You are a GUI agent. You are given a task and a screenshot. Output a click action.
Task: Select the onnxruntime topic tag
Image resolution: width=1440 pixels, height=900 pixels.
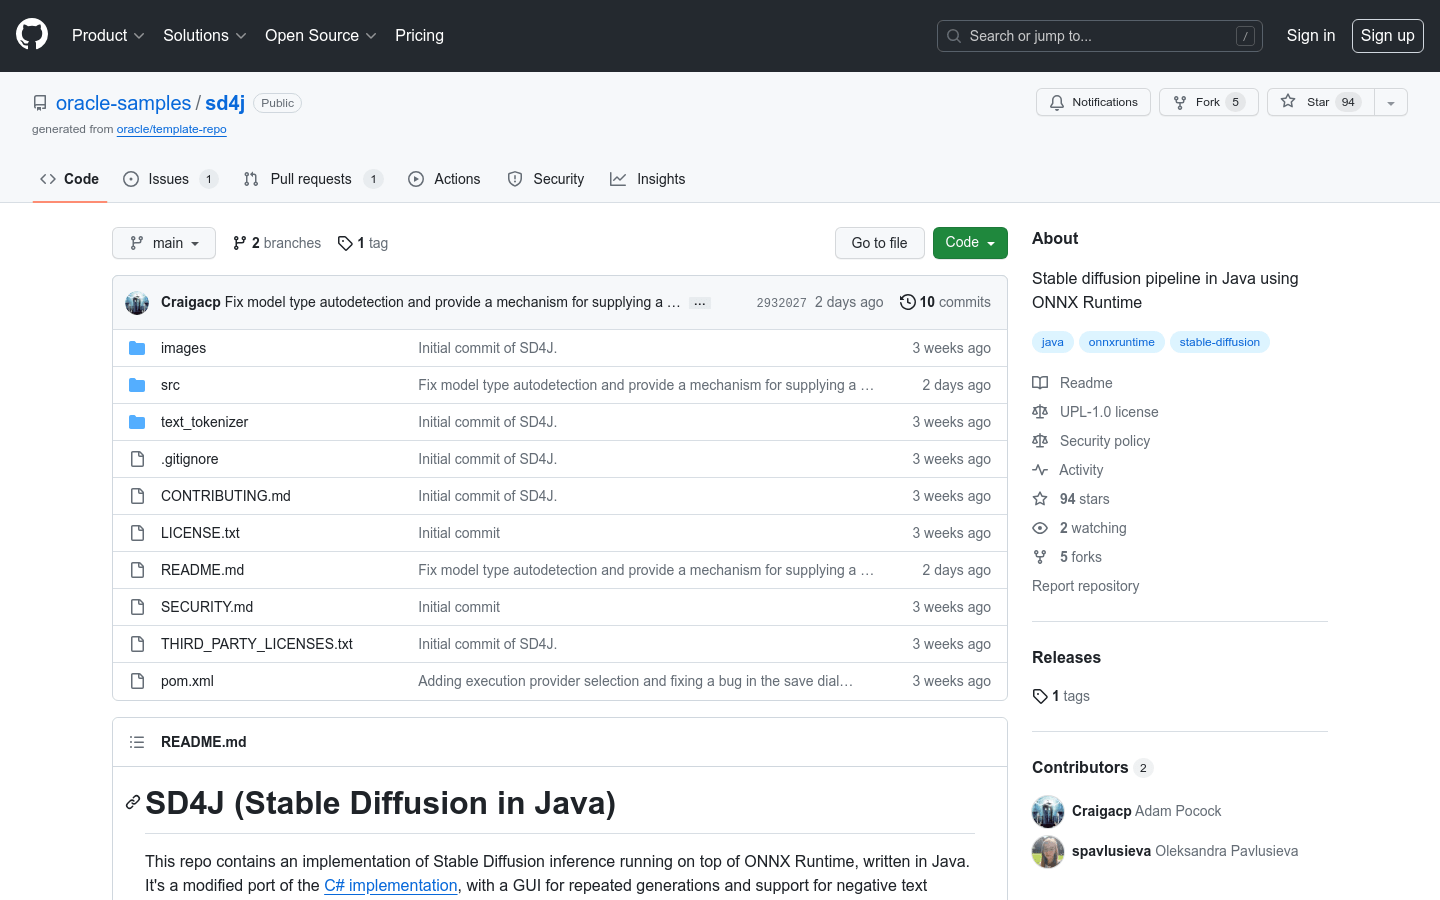[x=1121, y=342]
